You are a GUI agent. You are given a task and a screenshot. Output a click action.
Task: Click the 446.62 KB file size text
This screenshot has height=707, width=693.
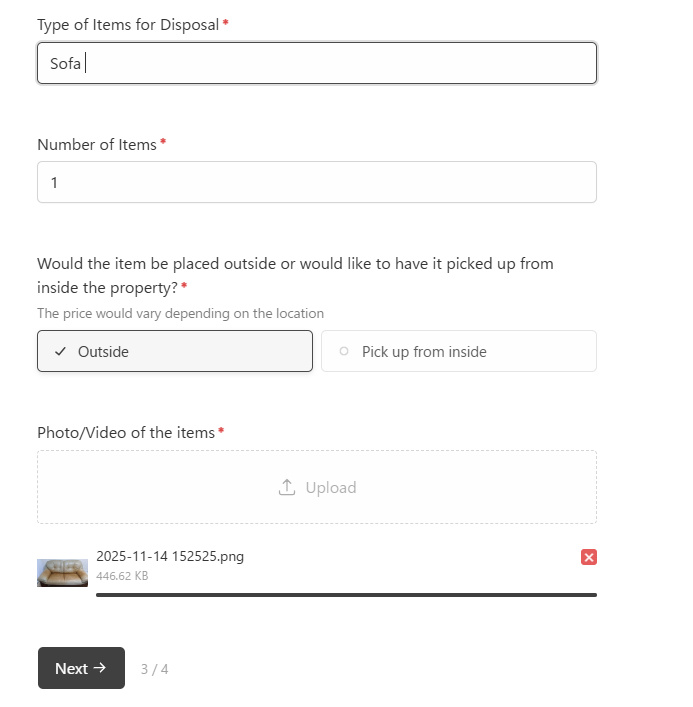[122, 575]
